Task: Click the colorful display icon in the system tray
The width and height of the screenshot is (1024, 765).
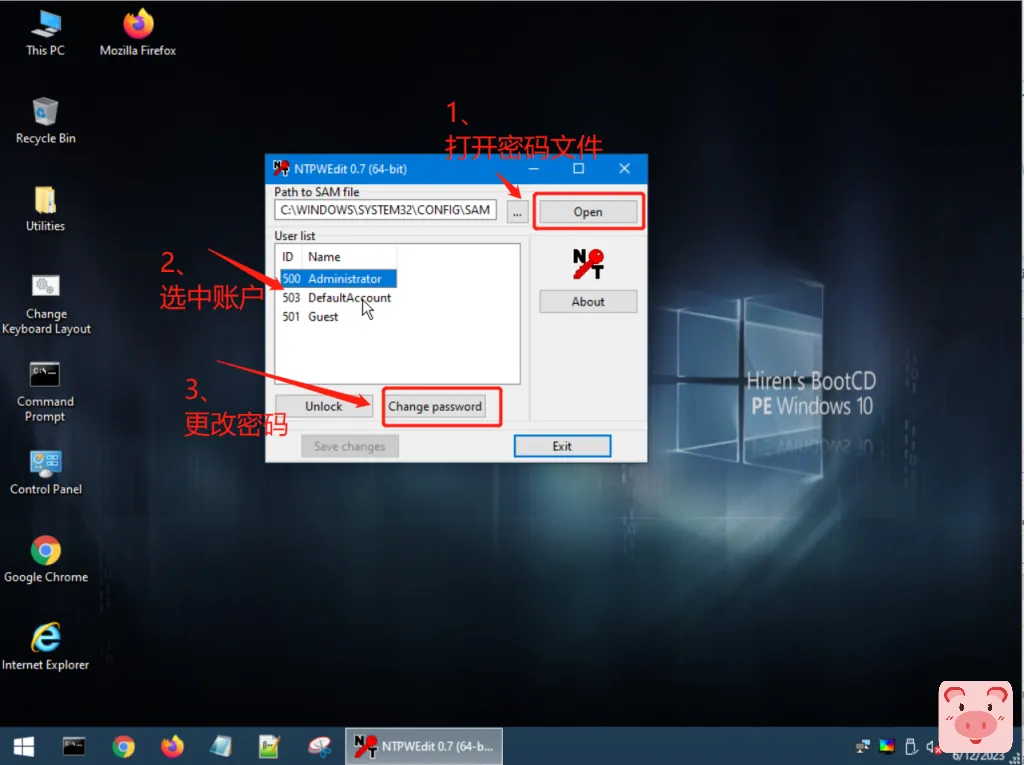Action: coord(887,746)
